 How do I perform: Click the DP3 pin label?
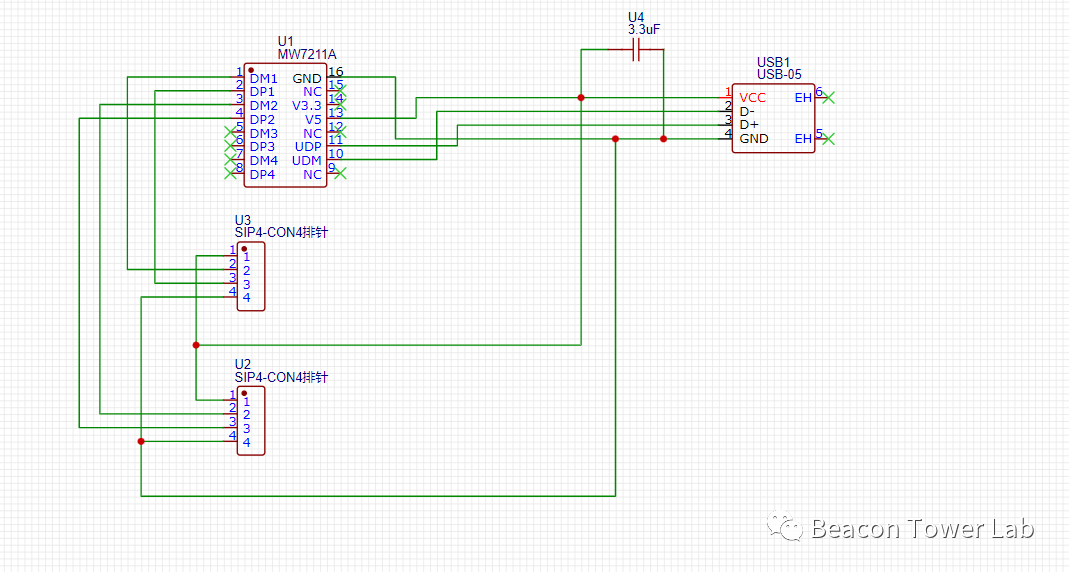tap(262, 147)
